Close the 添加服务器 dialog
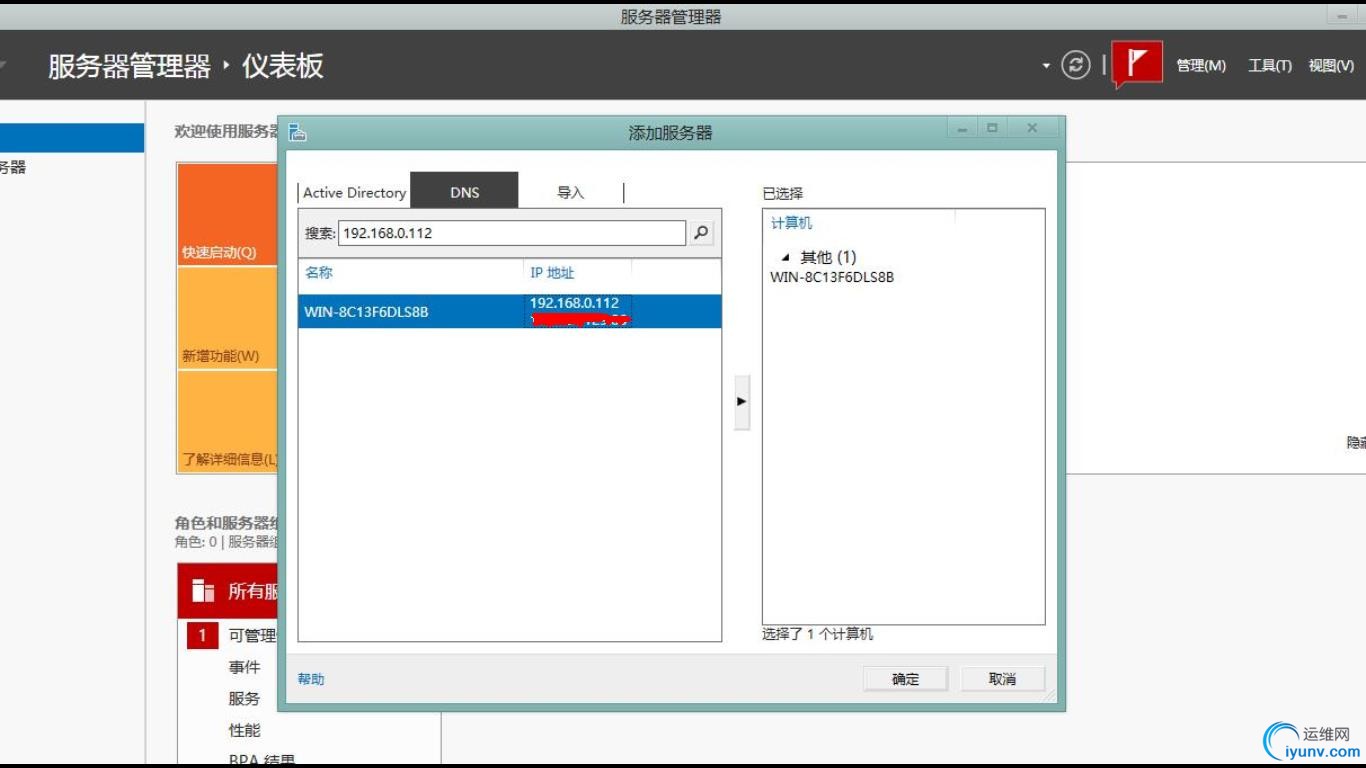This screenshot has height=768, width=1366. [x=1032, y=128]
